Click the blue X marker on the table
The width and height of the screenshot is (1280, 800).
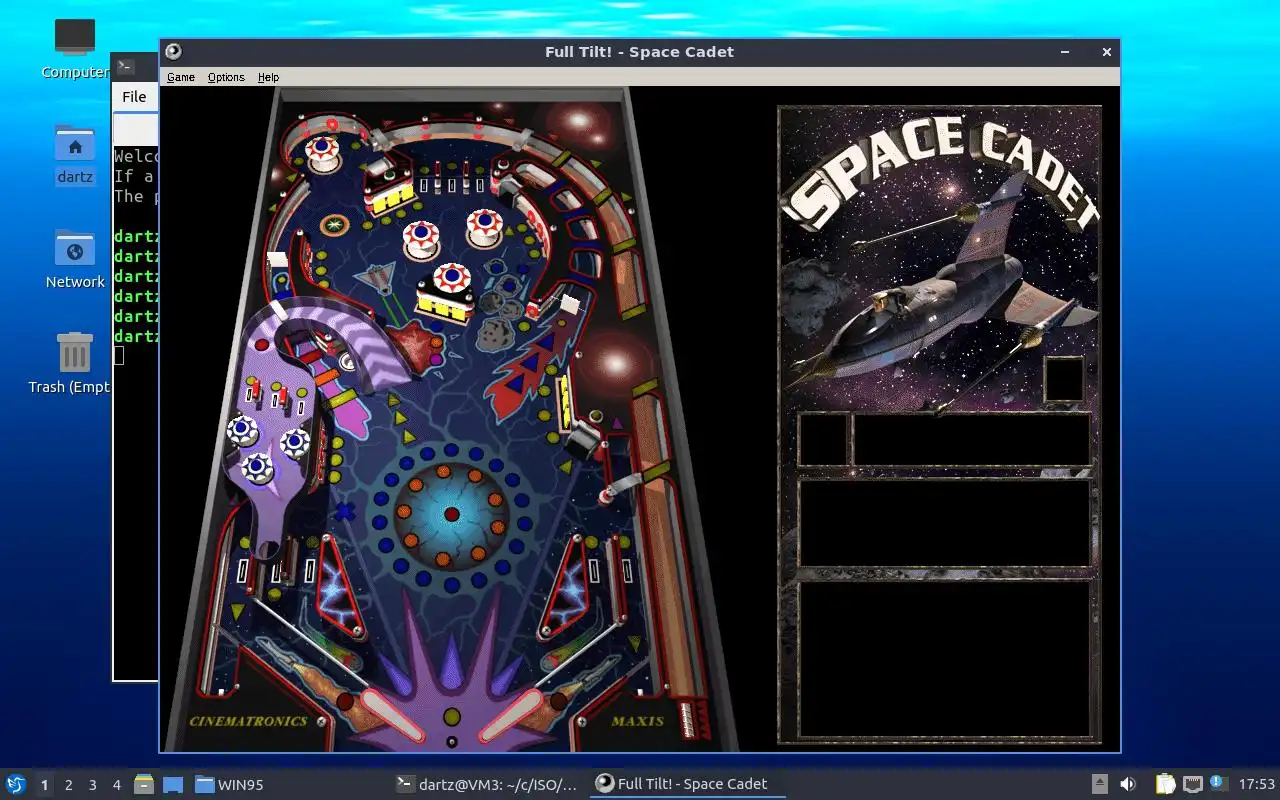point(345,511)
